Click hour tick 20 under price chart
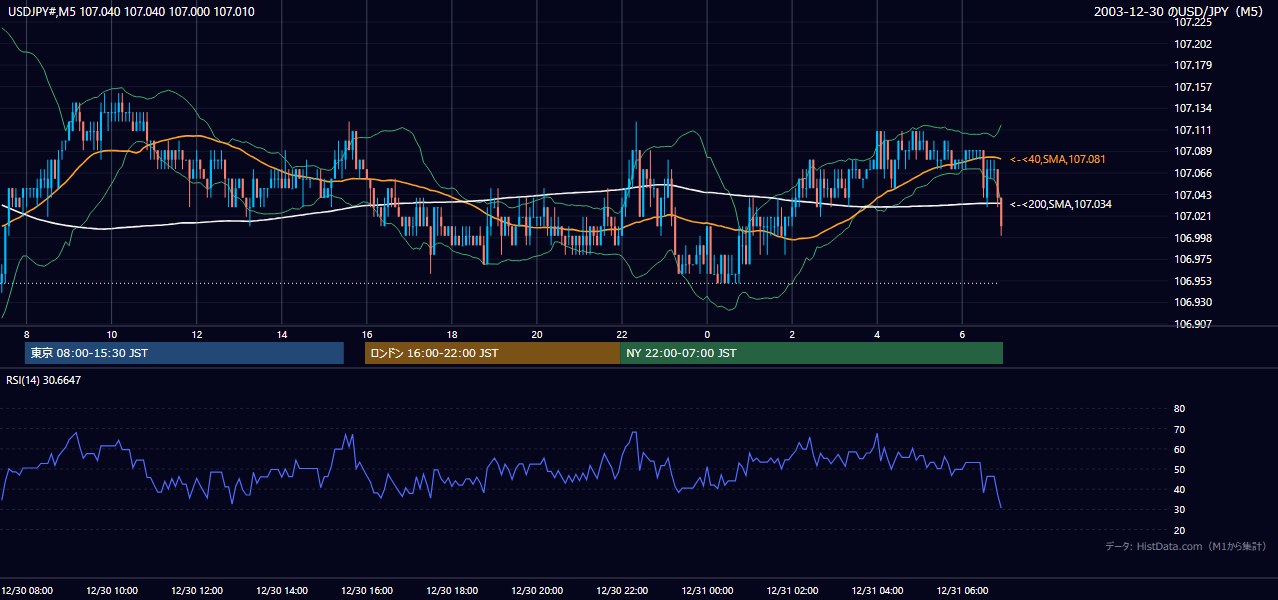Viewport: 1278px width, 600px height. coord(537,334)
